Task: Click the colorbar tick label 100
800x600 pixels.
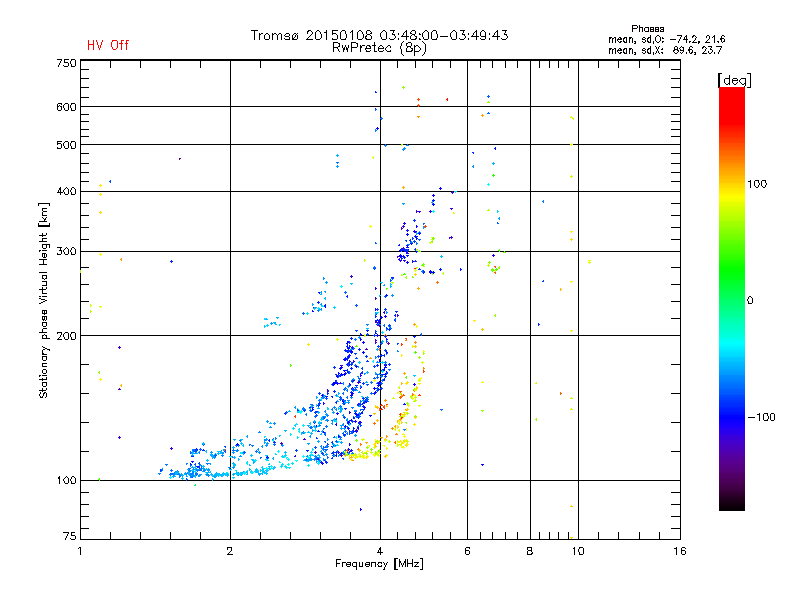Action: tap(757, 184)
